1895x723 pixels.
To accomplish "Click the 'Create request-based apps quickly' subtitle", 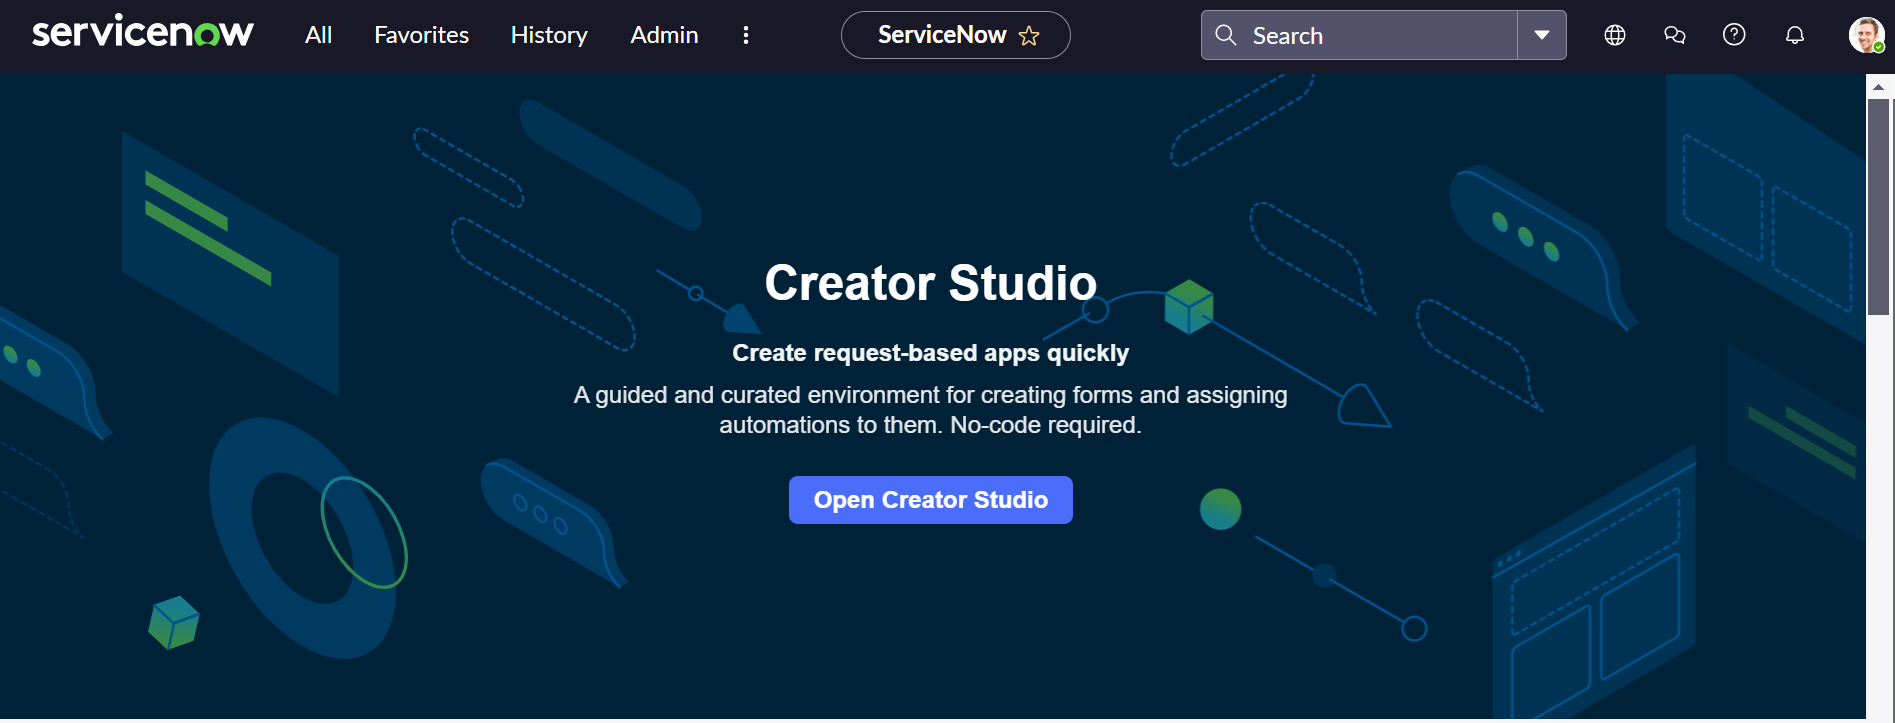I will coord(931,353).
